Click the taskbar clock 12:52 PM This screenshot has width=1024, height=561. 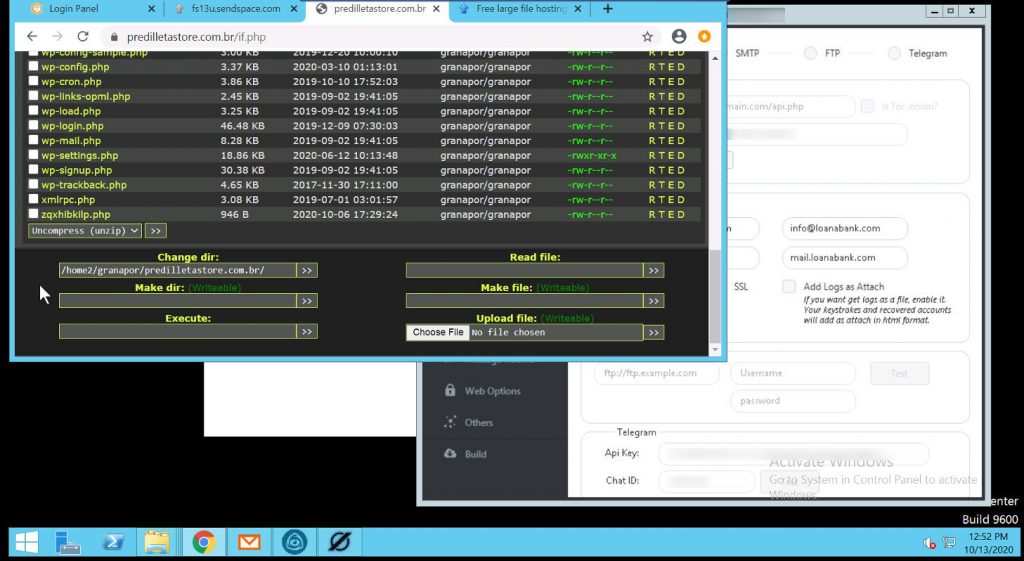991,537
